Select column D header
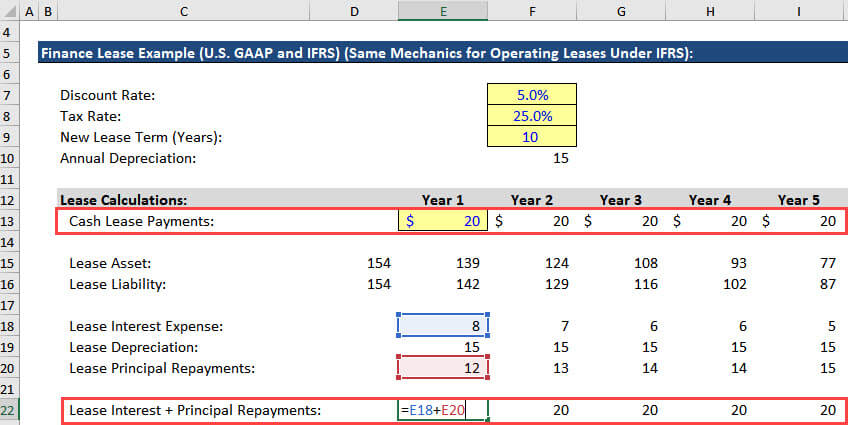The image size is (848, 425). point(354,11)
